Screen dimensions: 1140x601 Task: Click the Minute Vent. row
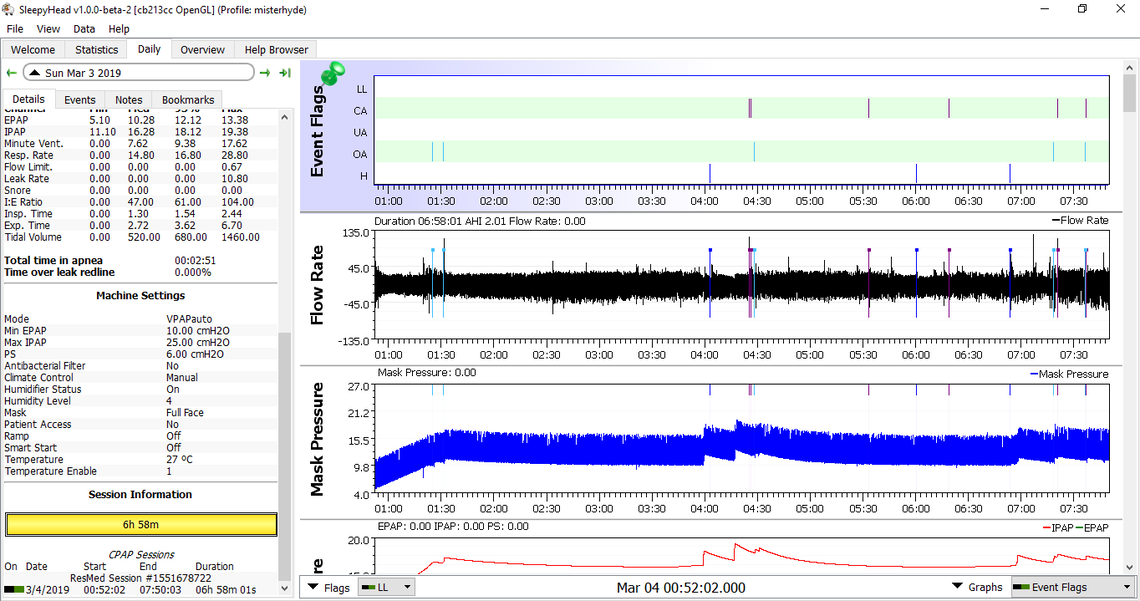[x=140, y=143]
